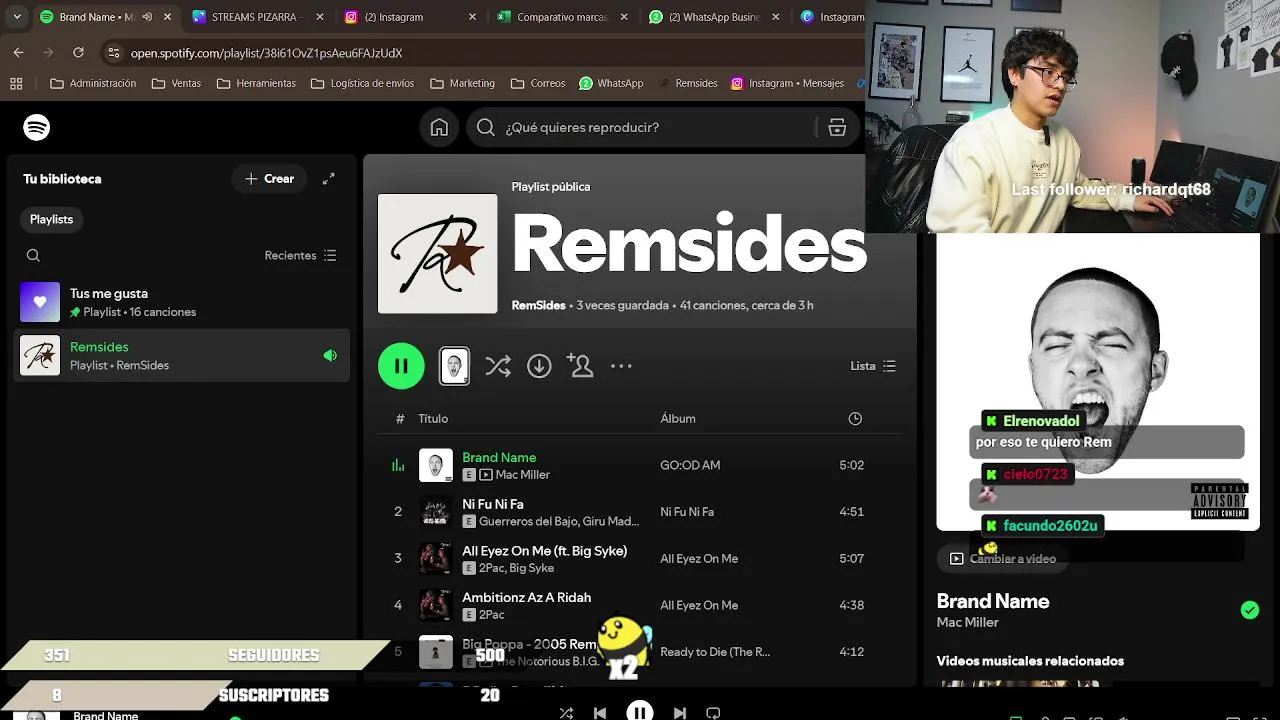Open GO:OD AM album link

tap(690, 465)
